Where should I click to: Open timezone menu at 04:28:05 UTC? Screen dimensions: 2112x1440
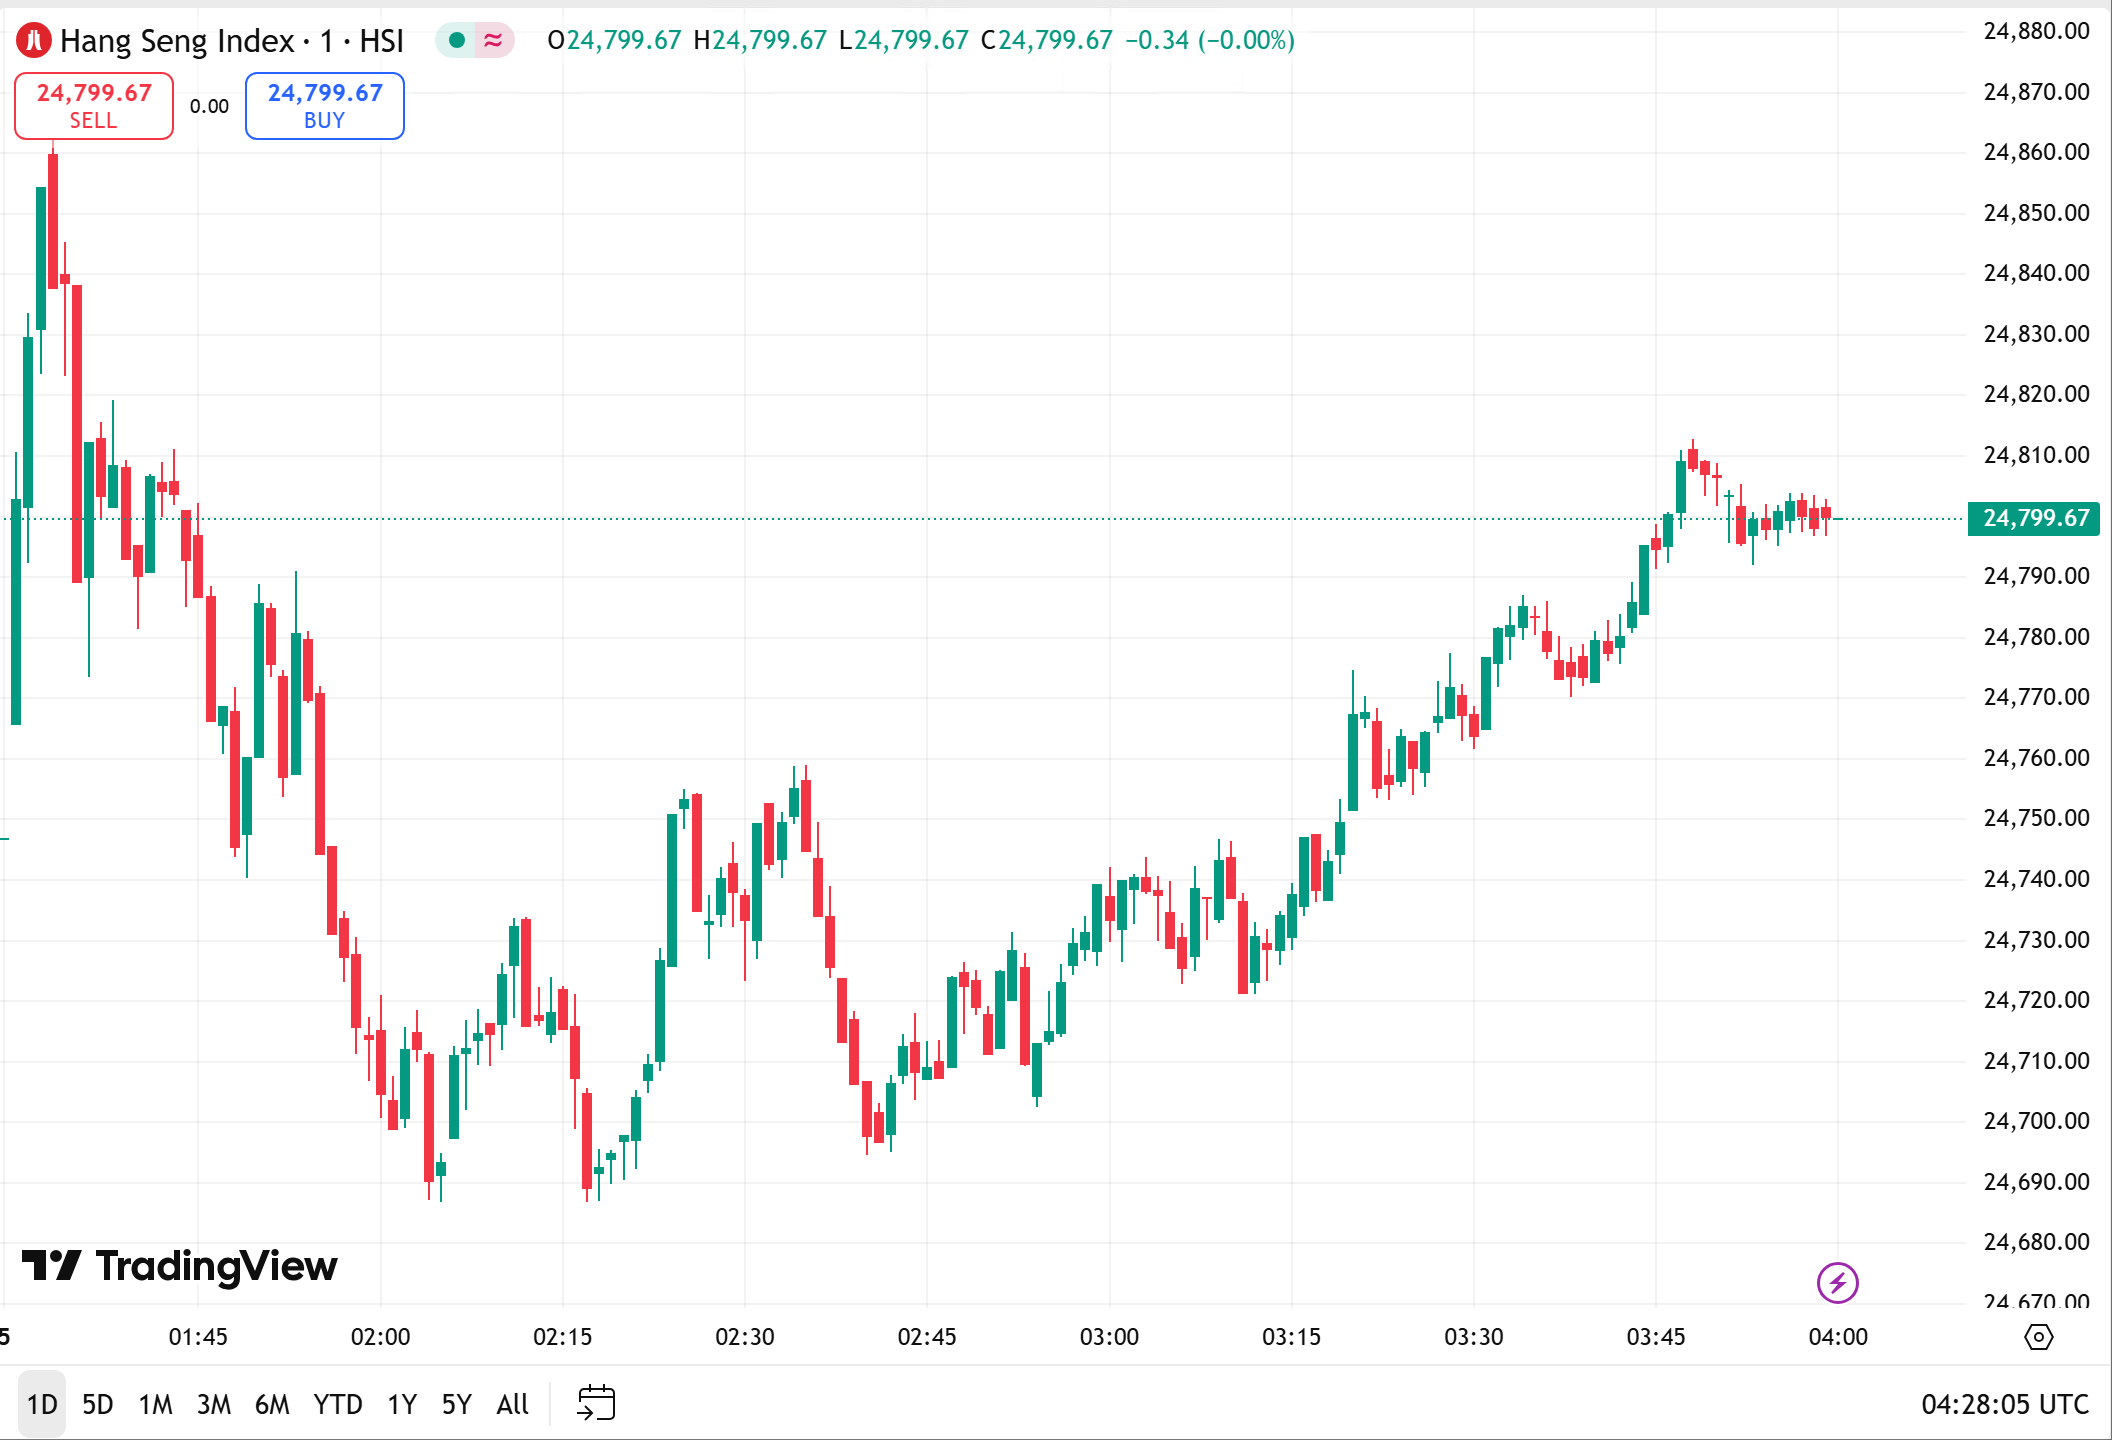2004,1404
